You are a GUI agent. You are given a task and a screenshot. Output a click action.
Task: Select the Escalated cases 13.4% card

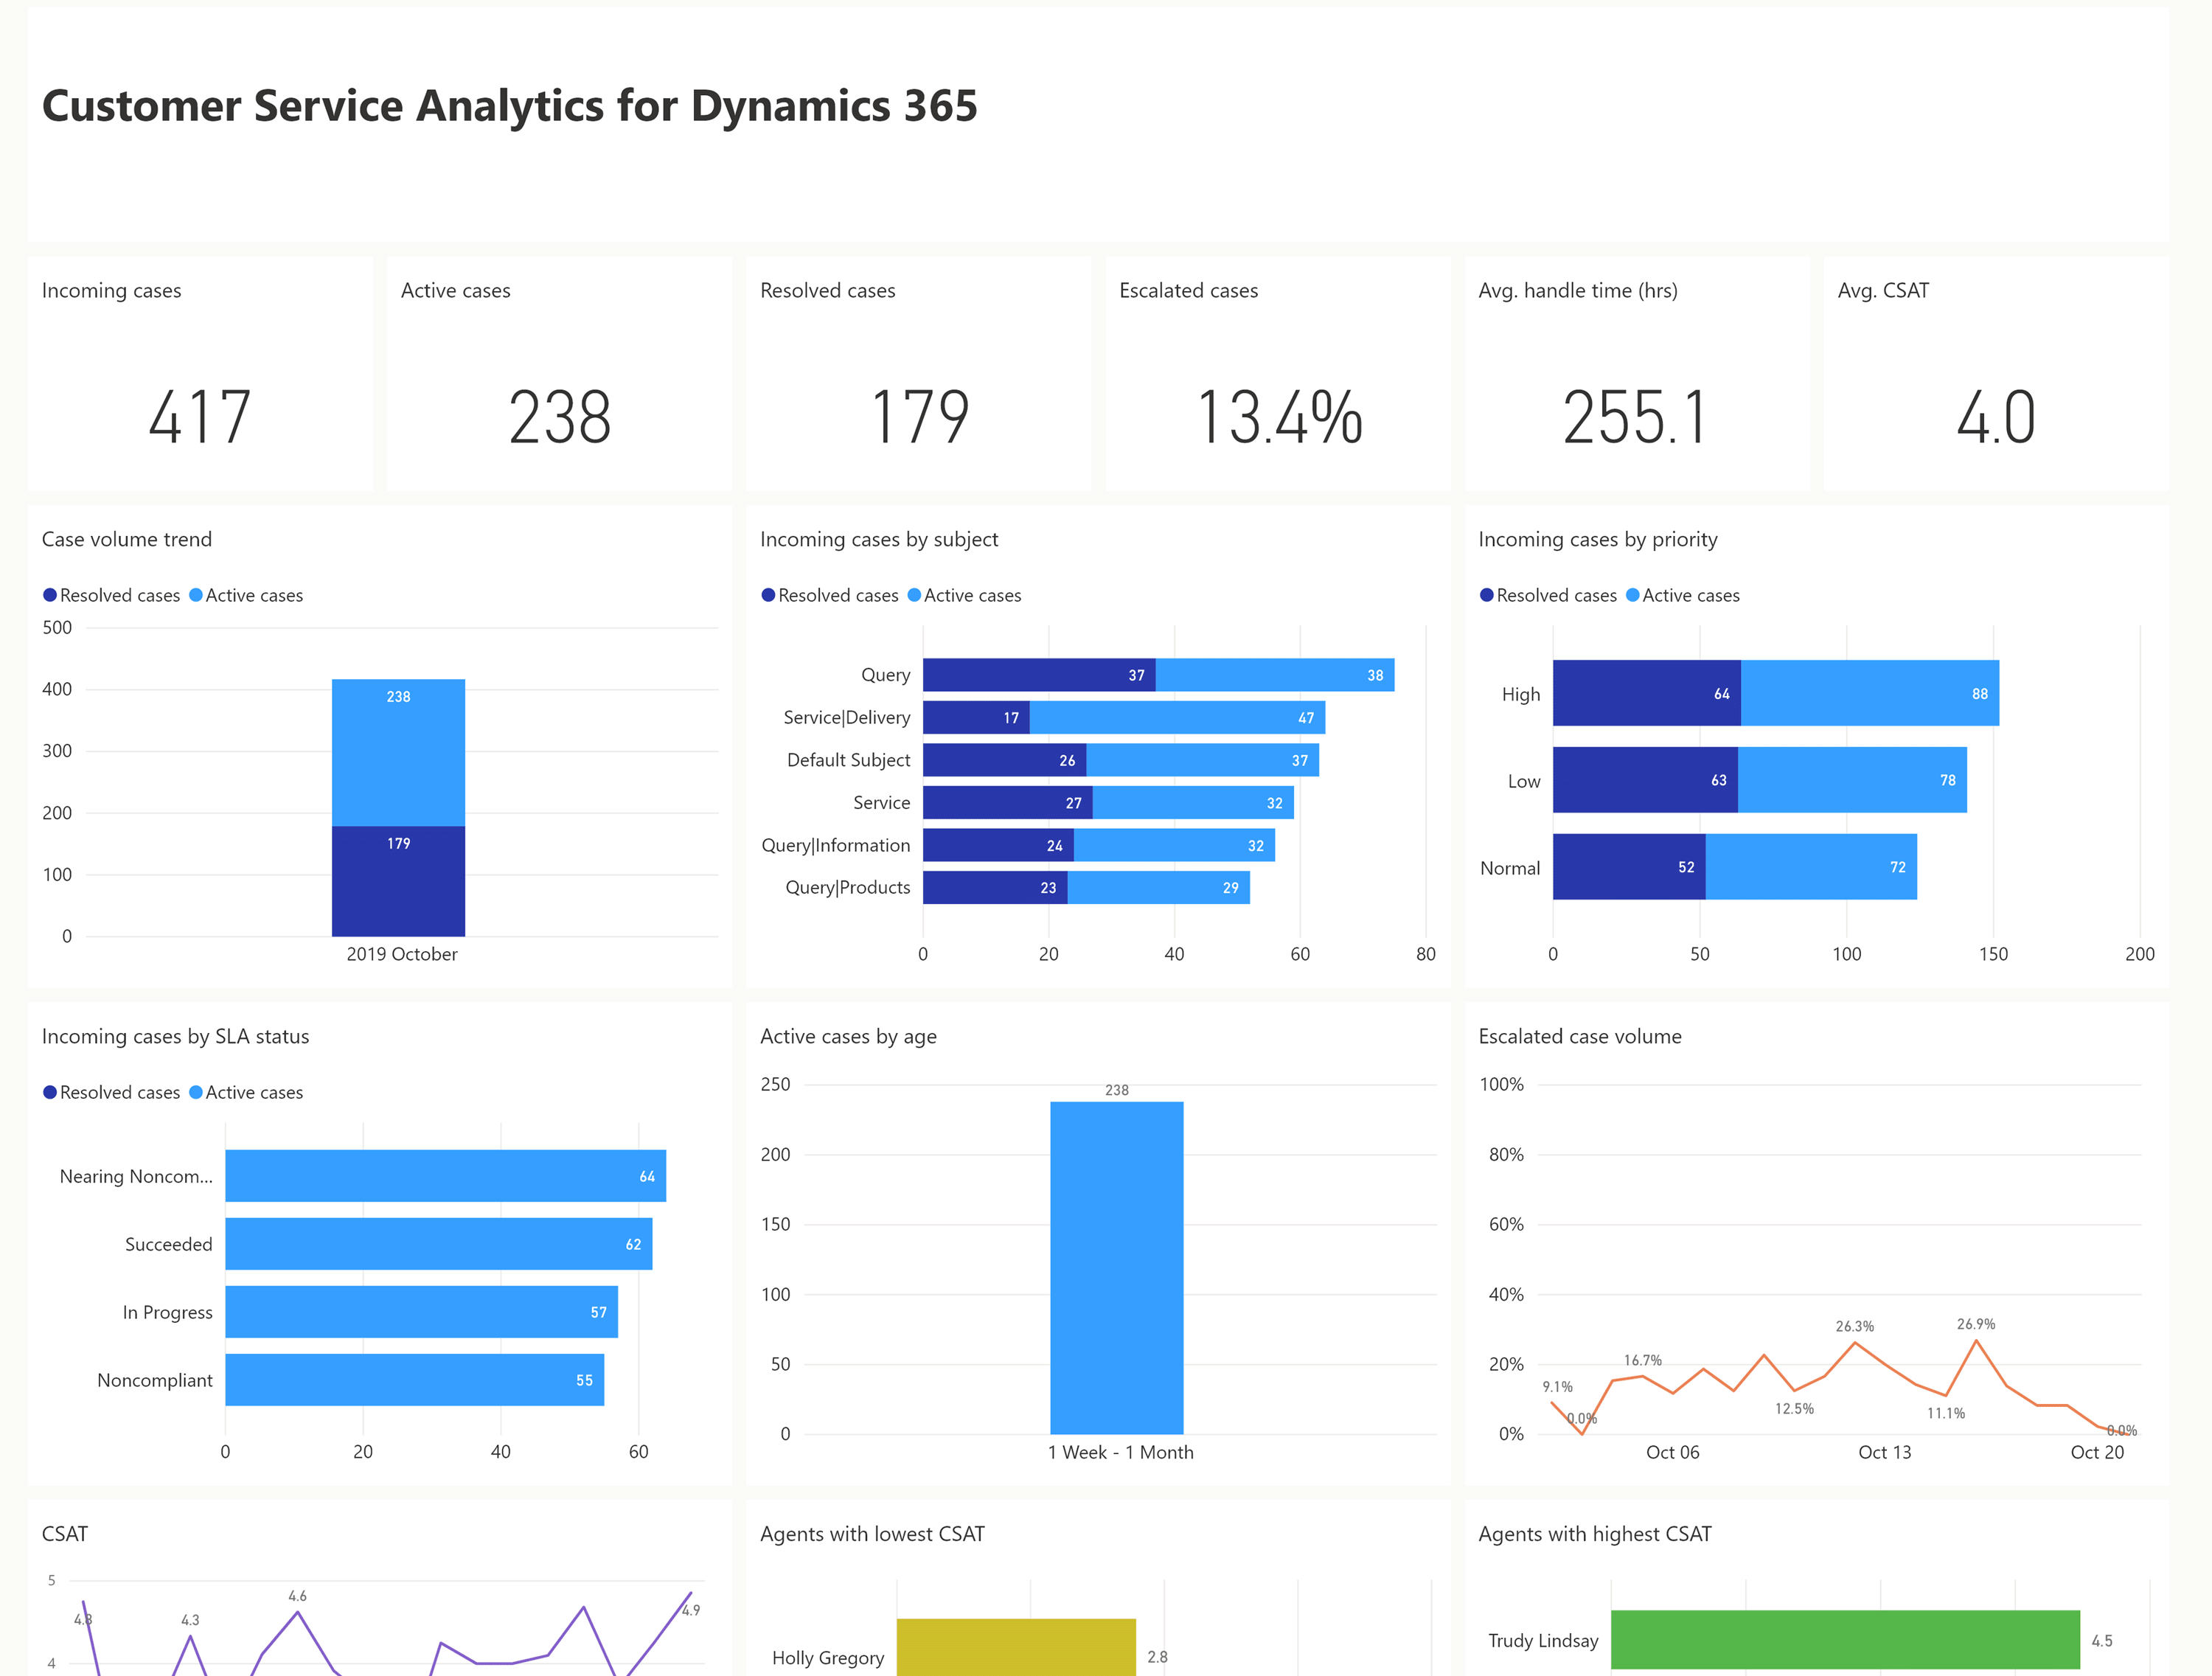pos(1278,373)
